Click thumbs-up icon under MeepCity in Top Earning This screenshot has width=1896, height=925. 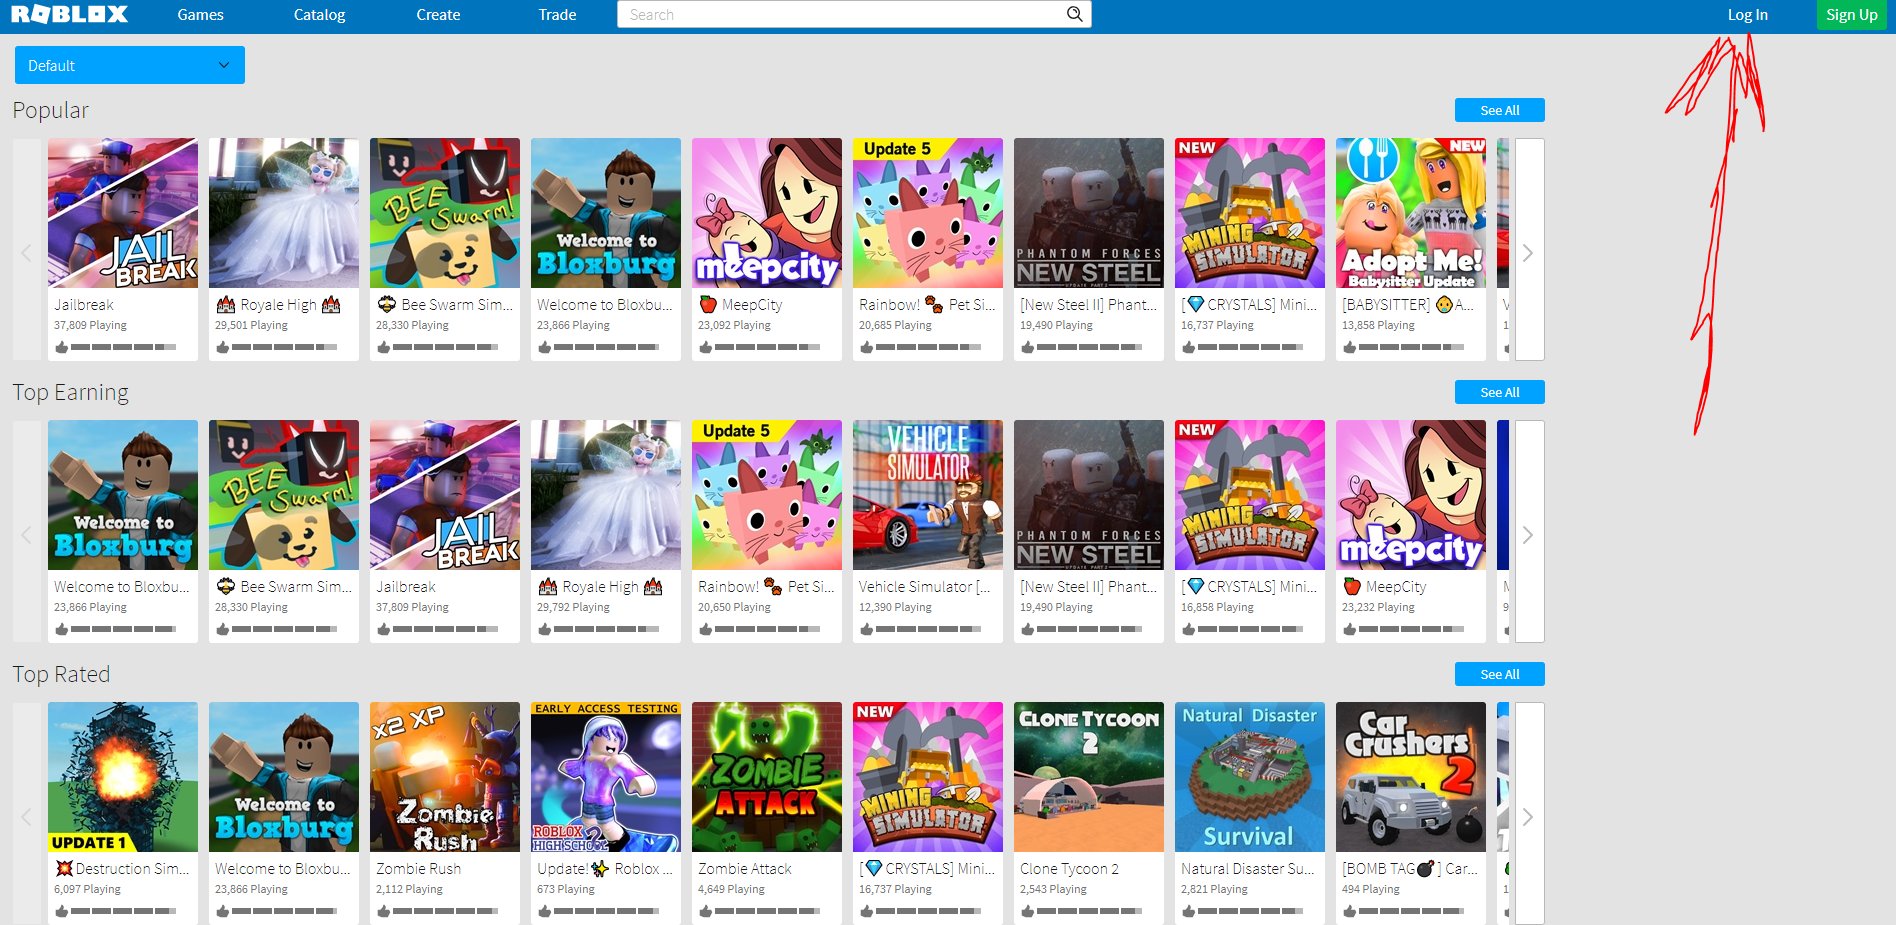coord(1350,629)
